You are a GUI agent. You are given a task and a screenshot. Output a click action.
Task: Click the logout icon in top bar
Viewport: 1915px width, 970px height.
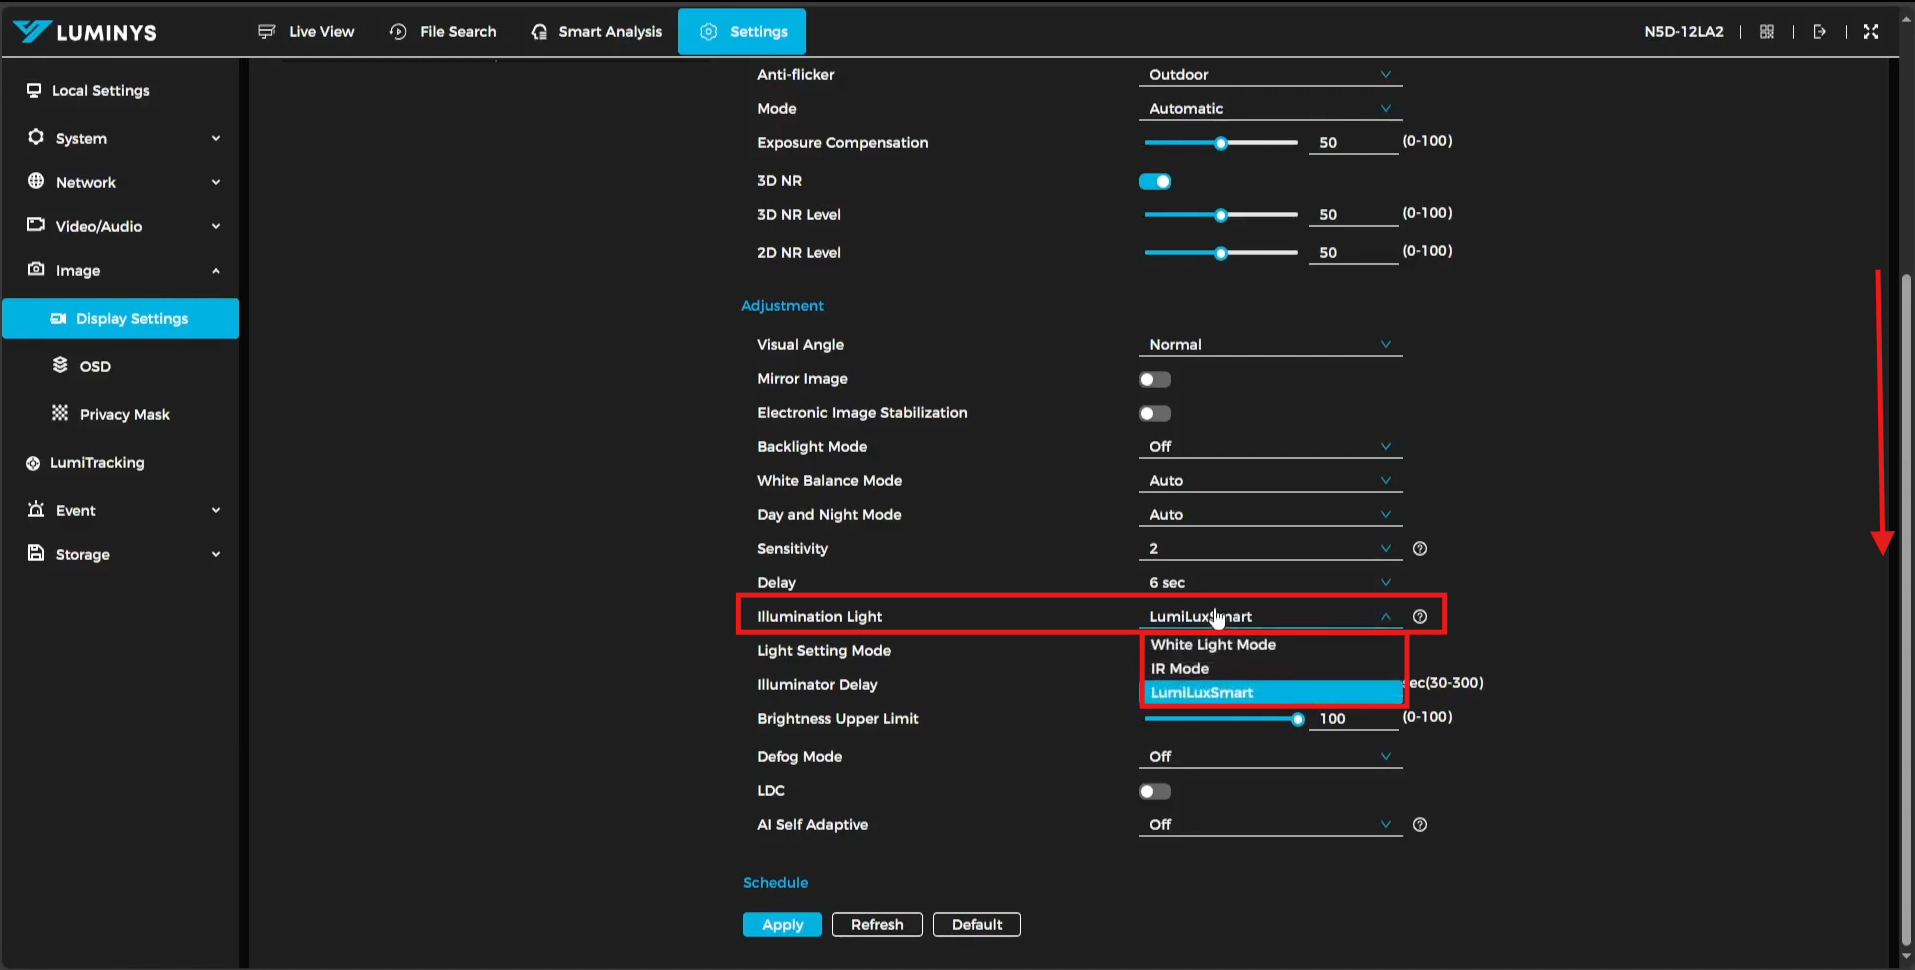(1819, 32)
